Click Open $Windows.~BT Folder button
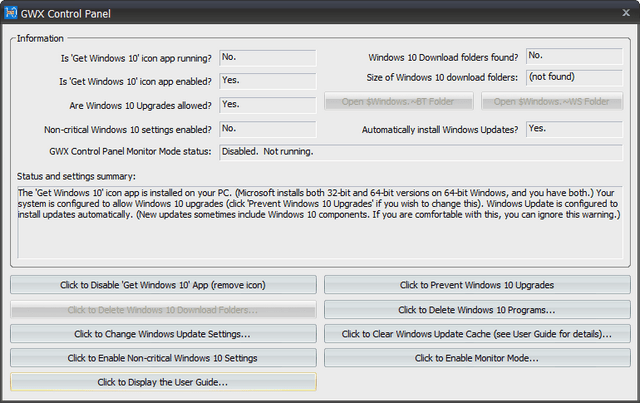 (x=399, y=101)
